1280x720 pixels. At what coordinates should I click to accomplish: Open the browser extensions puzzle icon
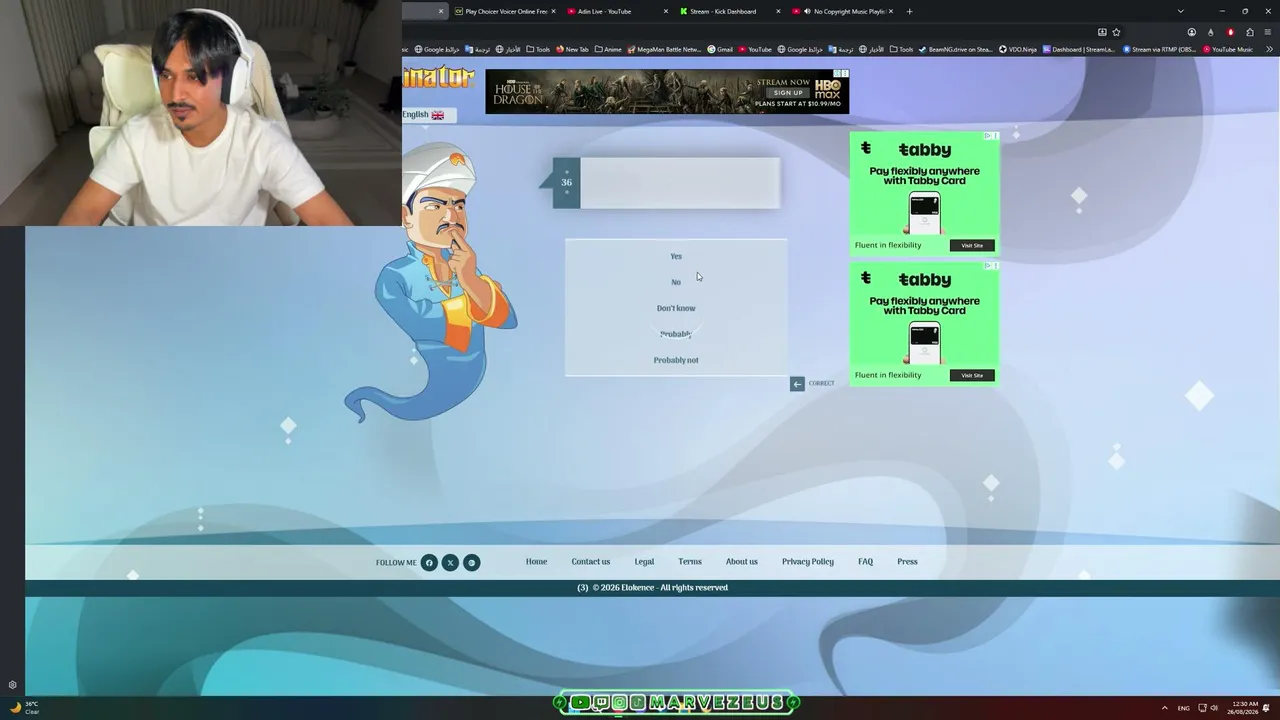pos(1250,32)
